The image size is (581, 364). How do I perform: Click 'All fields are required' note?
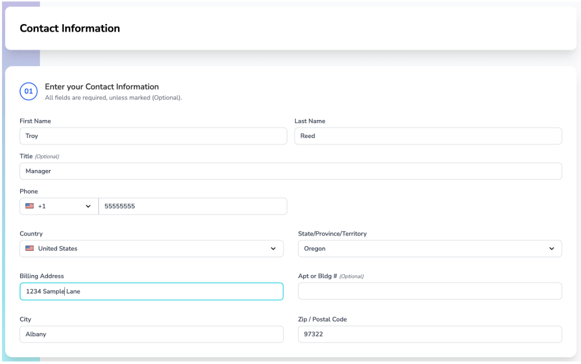(113, 98)
